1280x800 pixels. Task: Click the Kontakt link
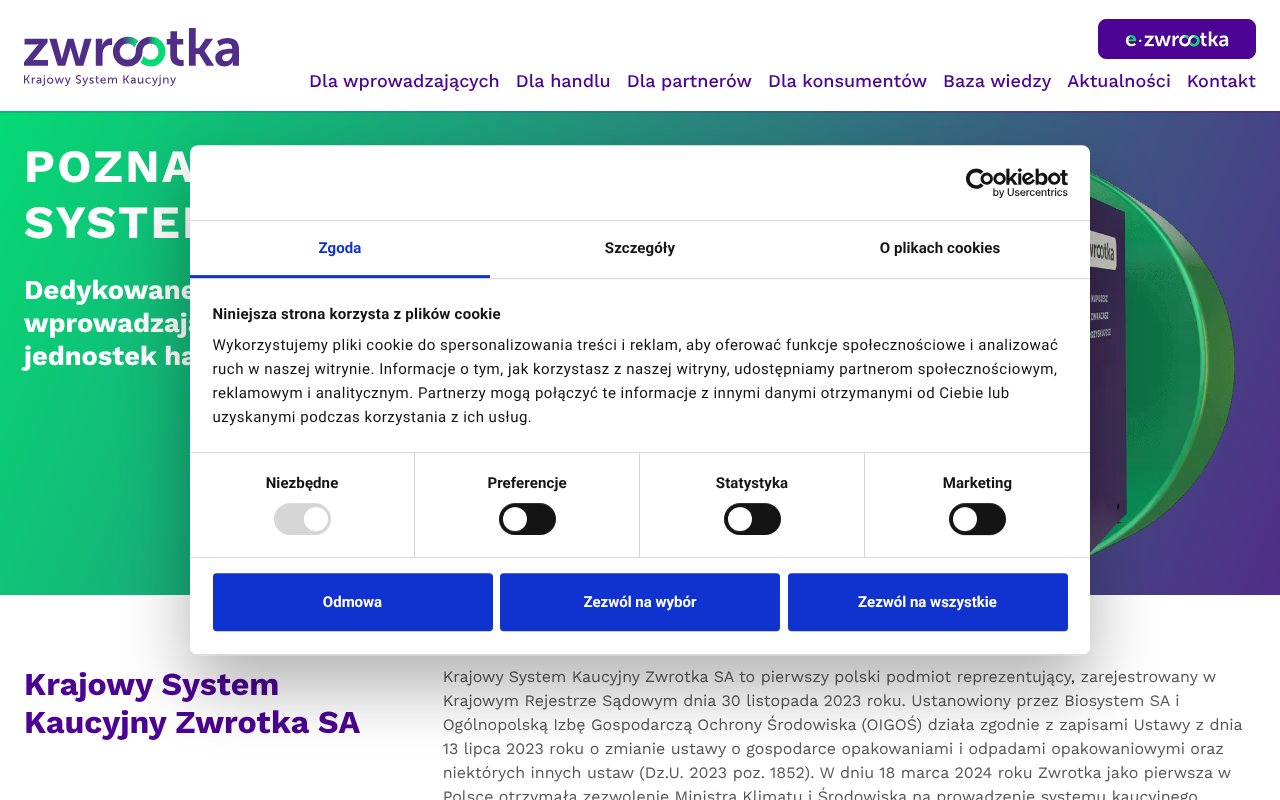(1221, 81)
